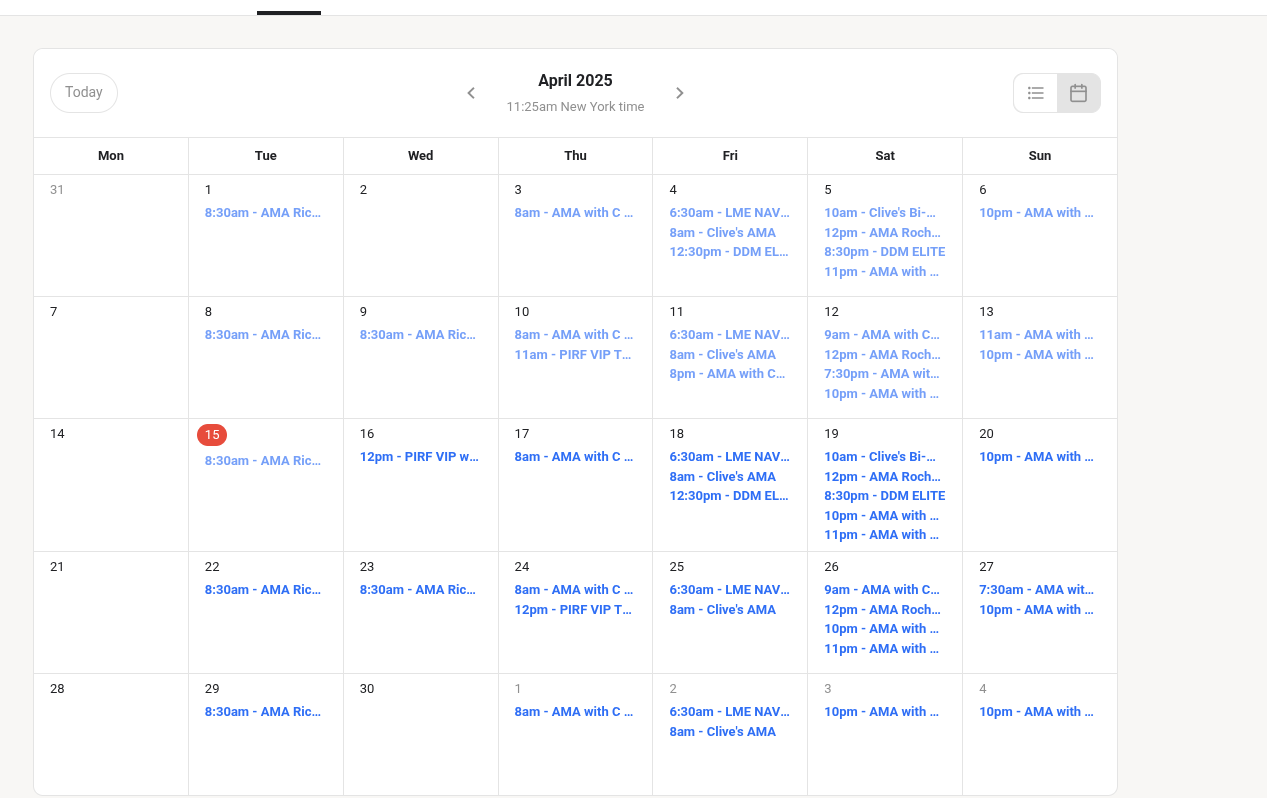Switch to list view icon
This screenshot has width=1267, height=798.
(x=1036, y=93)
